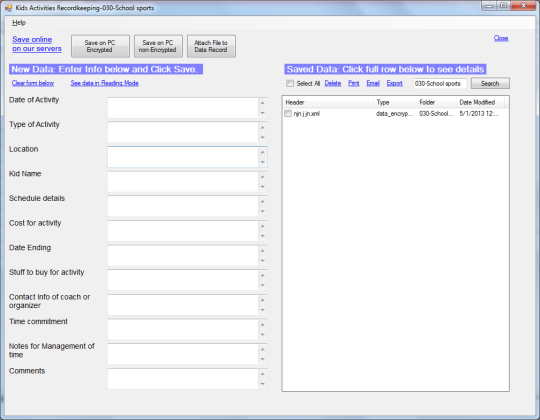The height and width of the screenshot is (420, 540).
Task: Click scroll up arrow of Stuff to buy field
Action: [263, 275]
